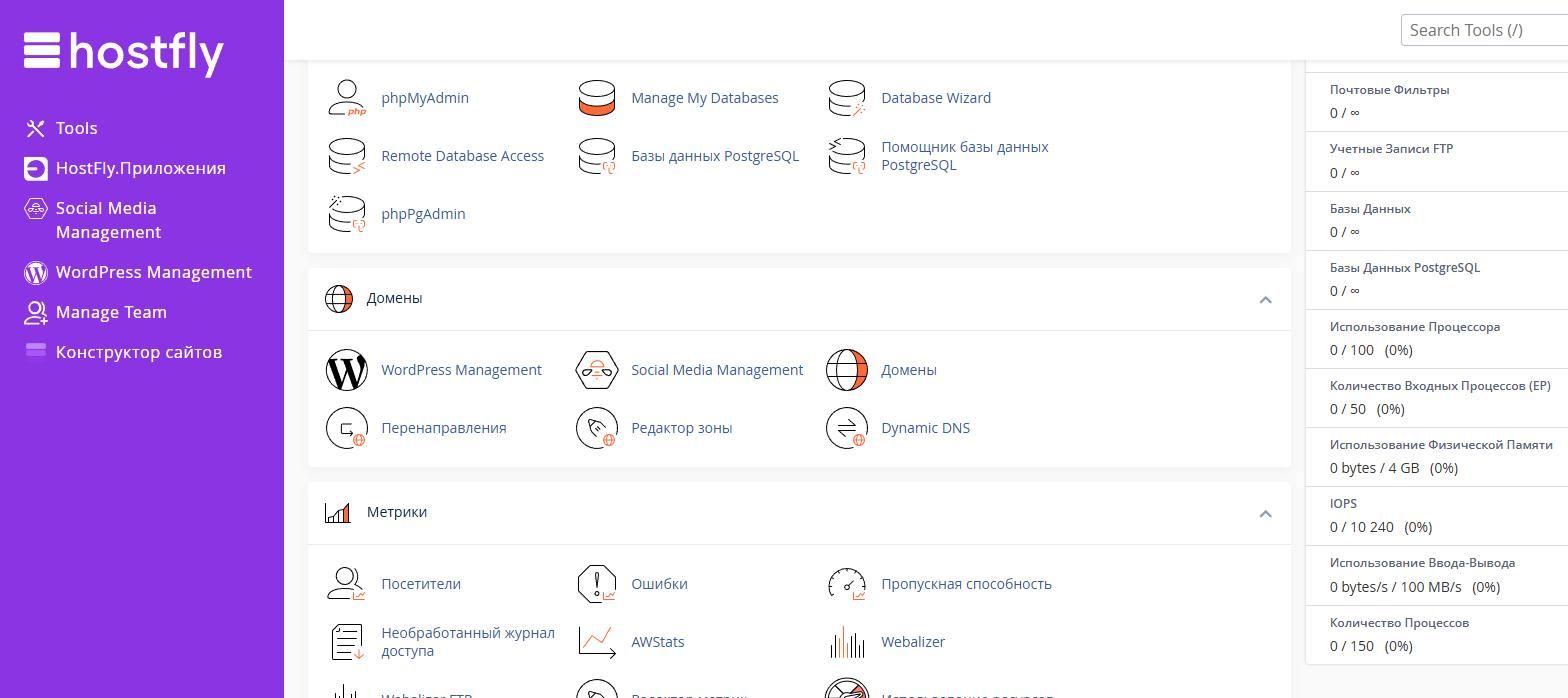The width and height of the screenshot is (1568, 698).
Task: Open the Помощник базы данных PostgreSQL icon
Action: click(847, 156)
